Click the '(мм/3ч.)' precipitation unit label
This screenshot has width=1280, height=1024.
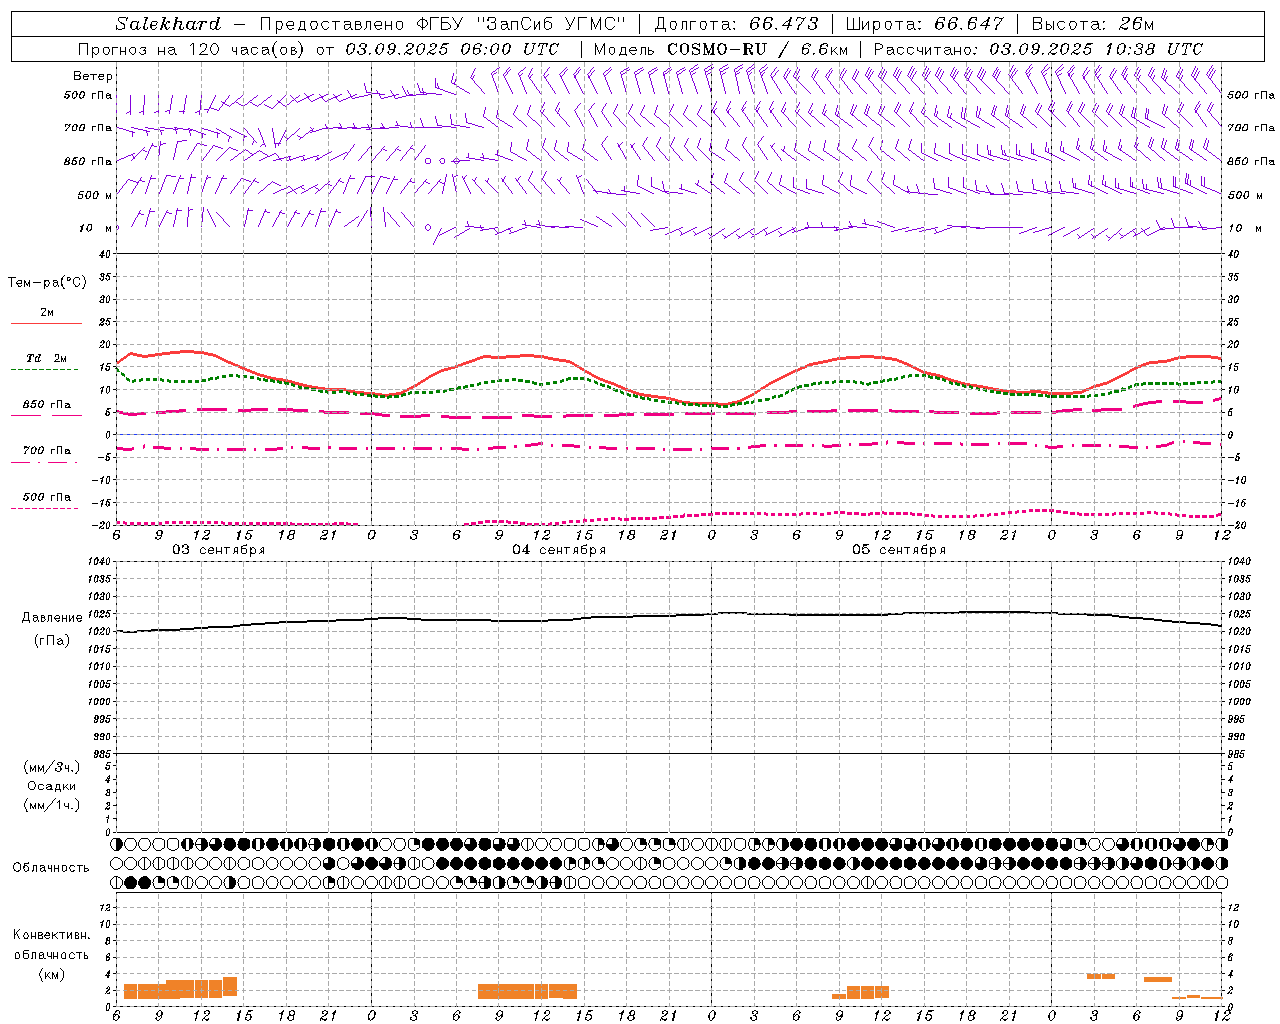coord(52,767)
